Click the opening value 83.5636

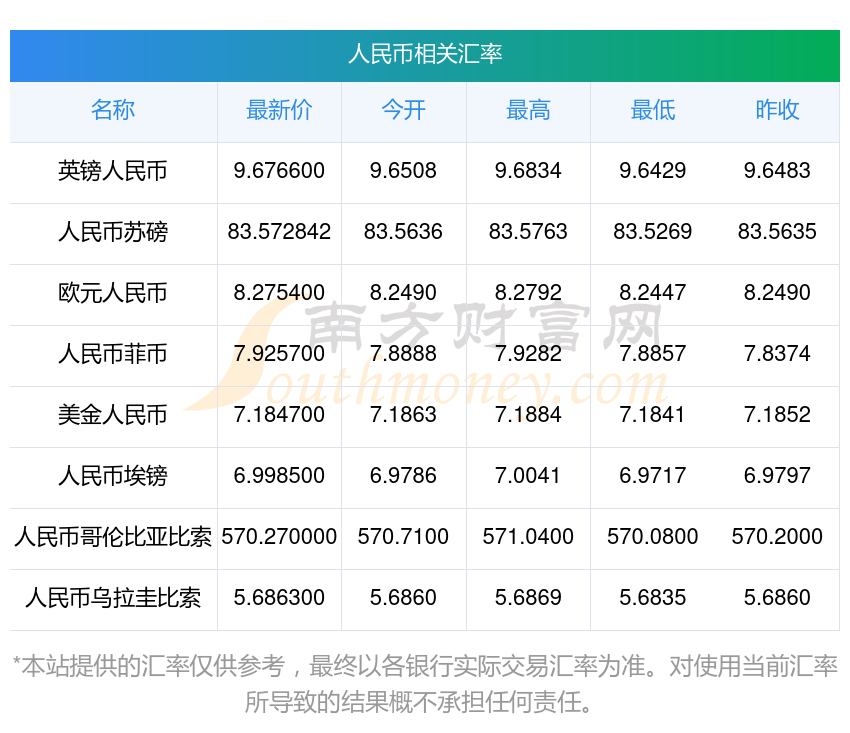coord(403,232)
